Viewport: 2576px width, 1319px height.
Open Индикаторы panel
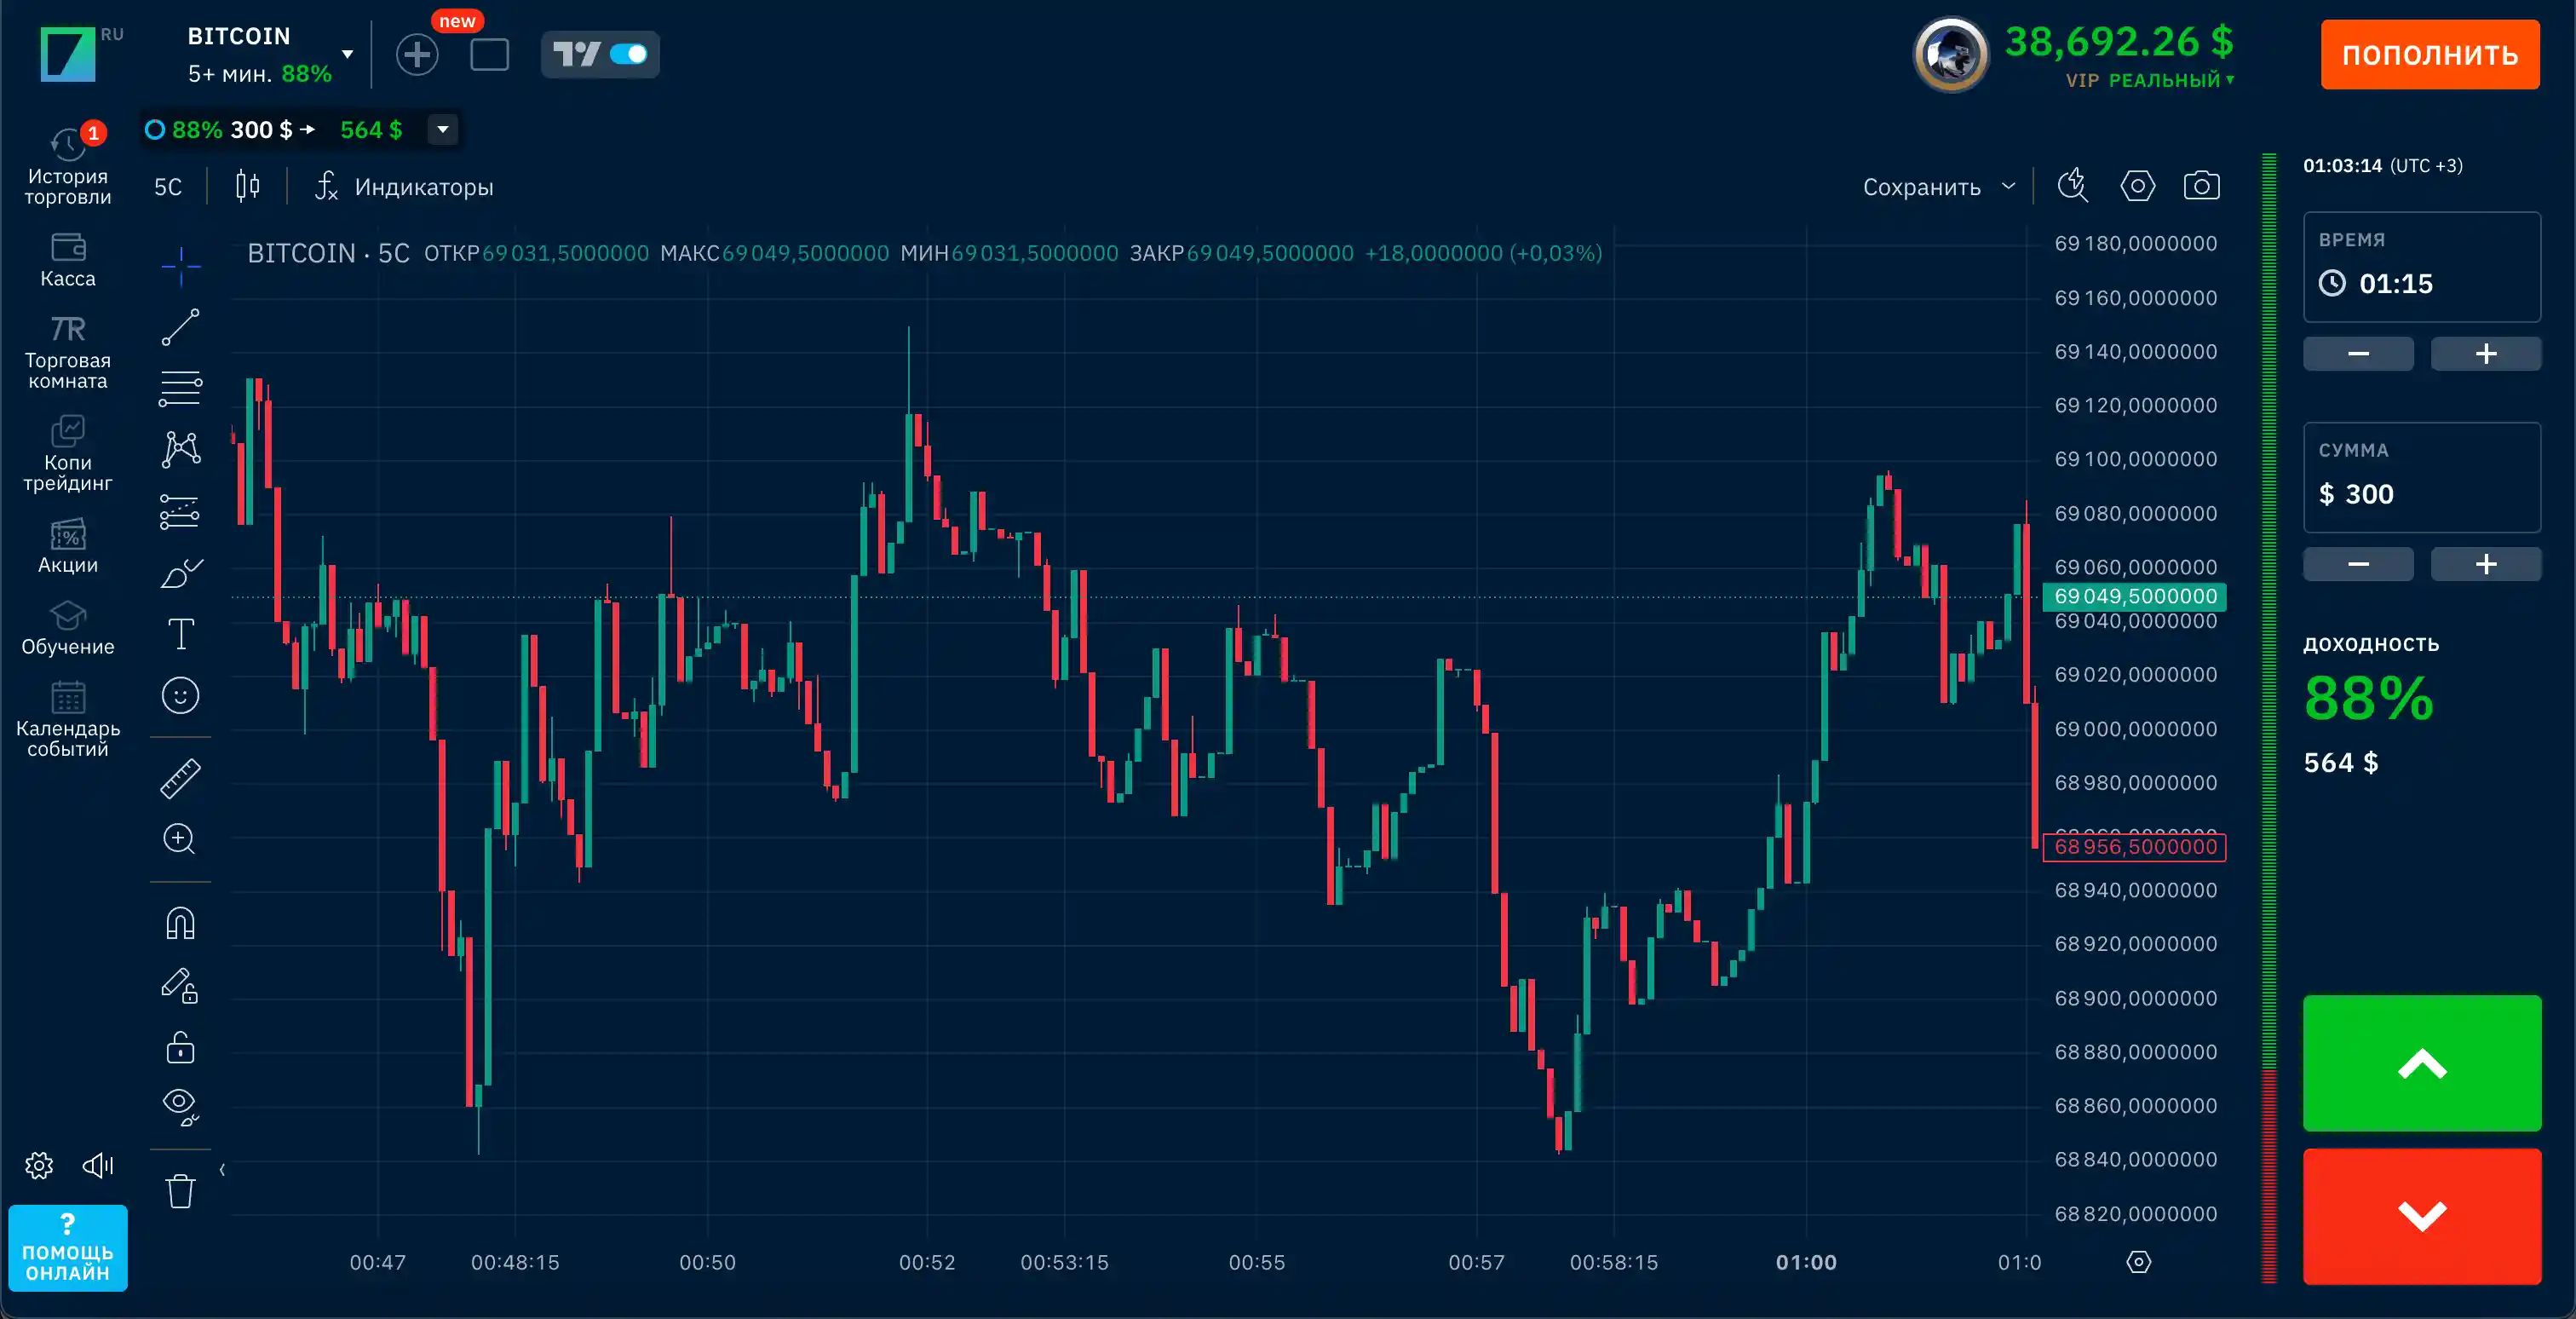[404, 187]
